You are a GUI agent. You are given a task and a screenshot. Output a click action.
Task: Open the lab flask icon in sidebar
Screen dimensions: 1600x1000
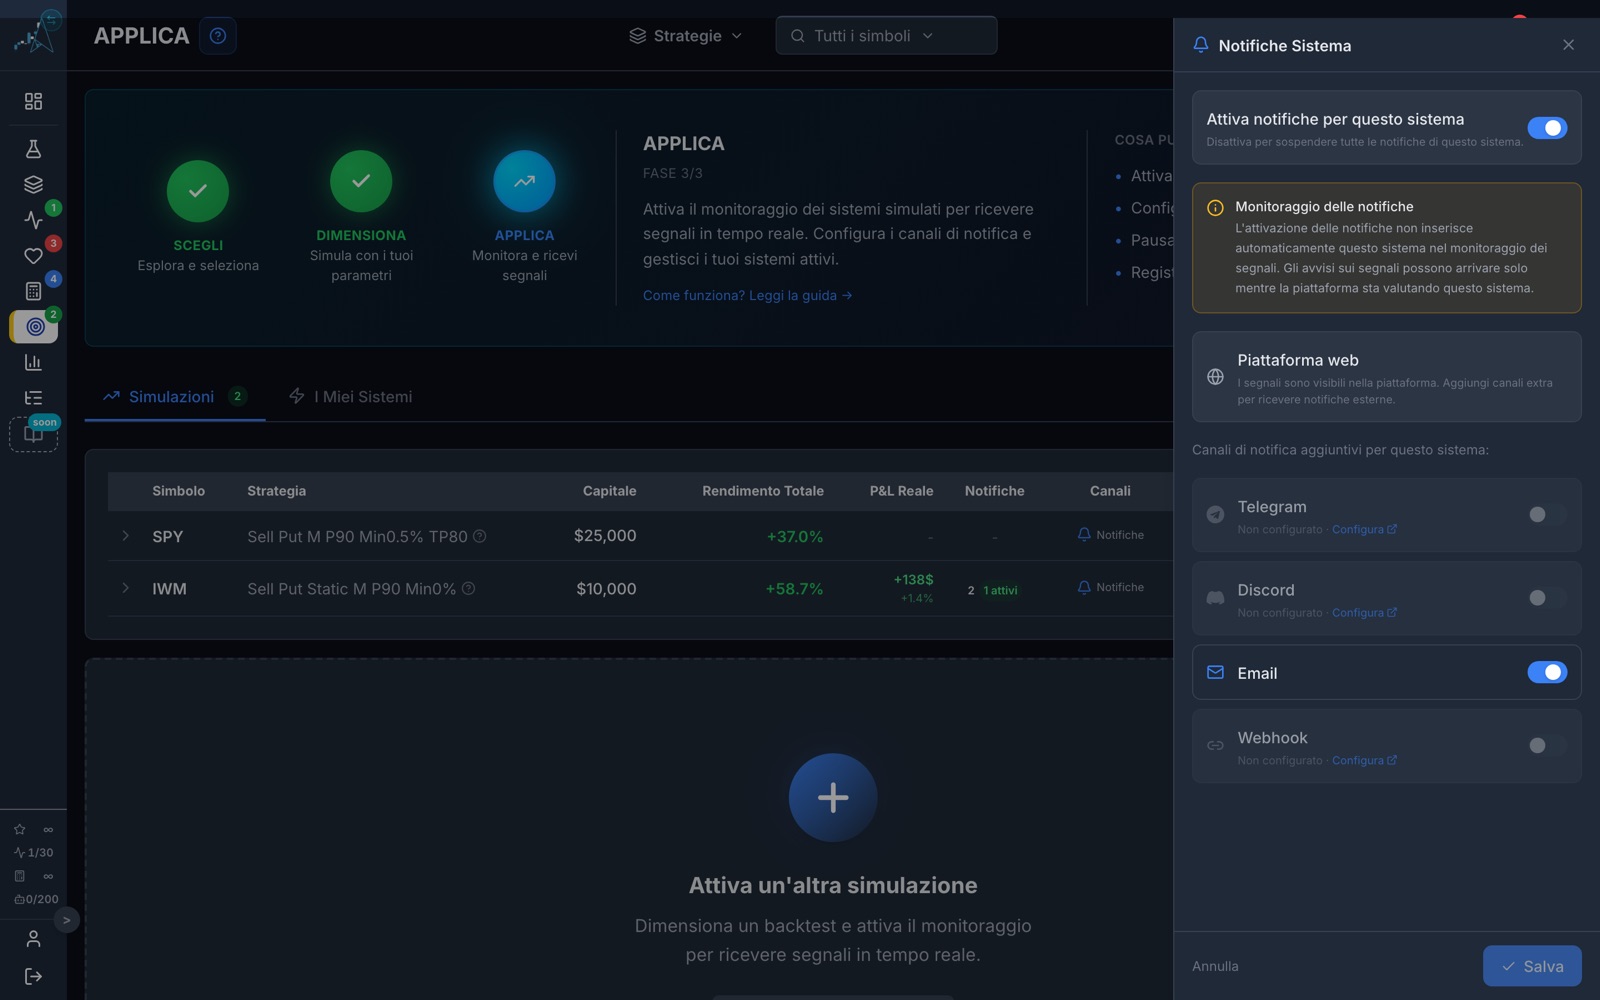[x=33, y=149]
